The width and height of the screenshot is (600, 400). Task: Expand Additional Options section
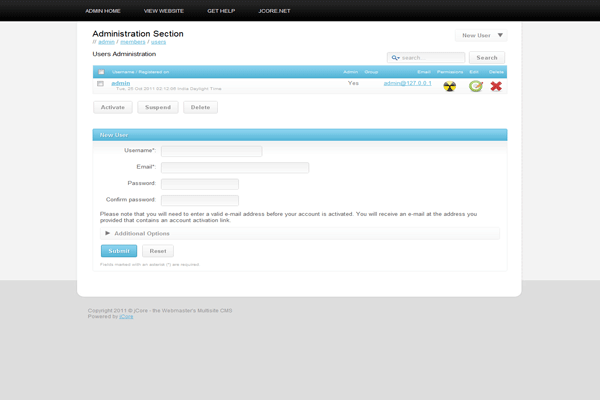click(300, 233)
